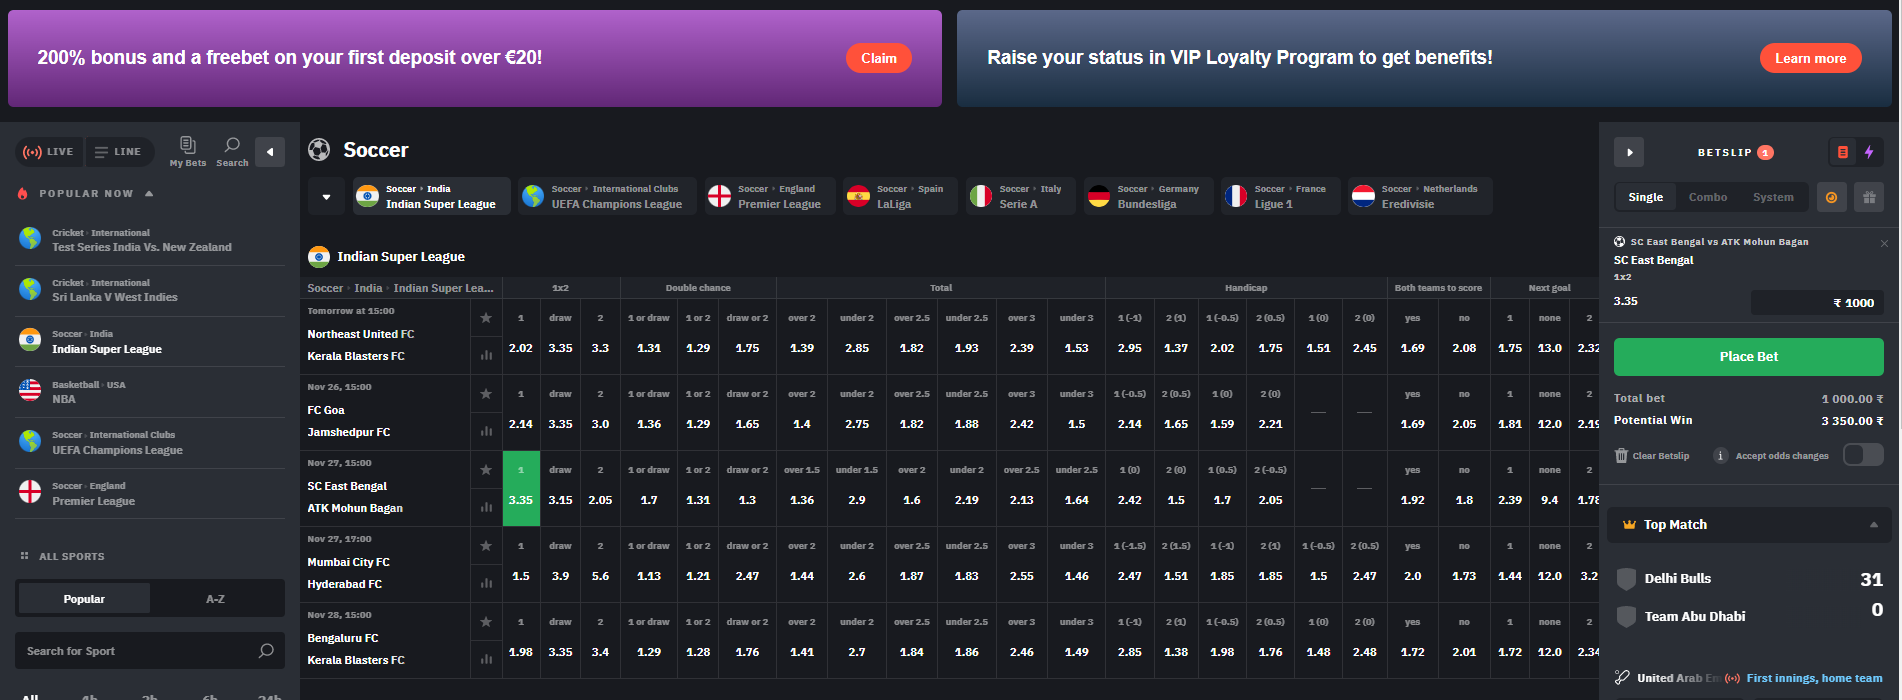The width and height of the screenshot is (1902, 700).
Task: Activate the purple lightning quick bet icon
Action: click(x=1869, y=152)
